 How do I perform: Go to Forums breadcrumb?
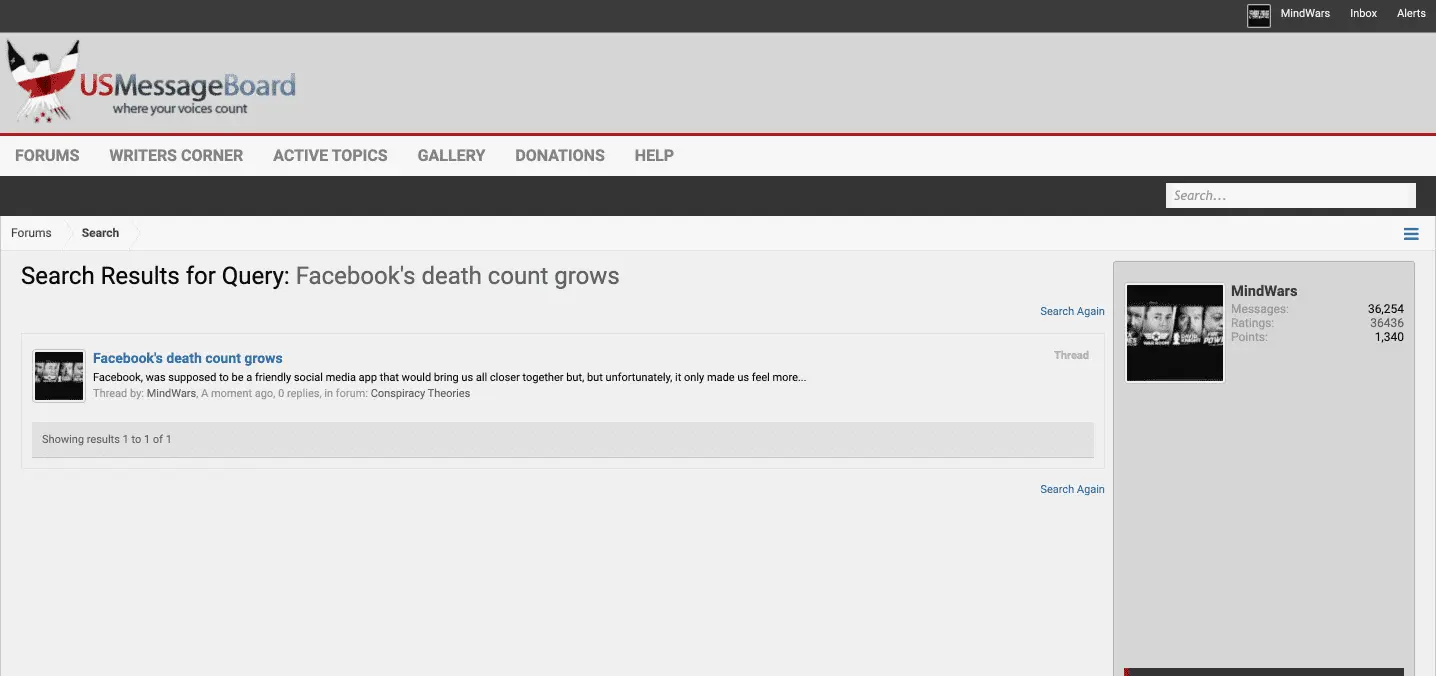pos(31,233)
